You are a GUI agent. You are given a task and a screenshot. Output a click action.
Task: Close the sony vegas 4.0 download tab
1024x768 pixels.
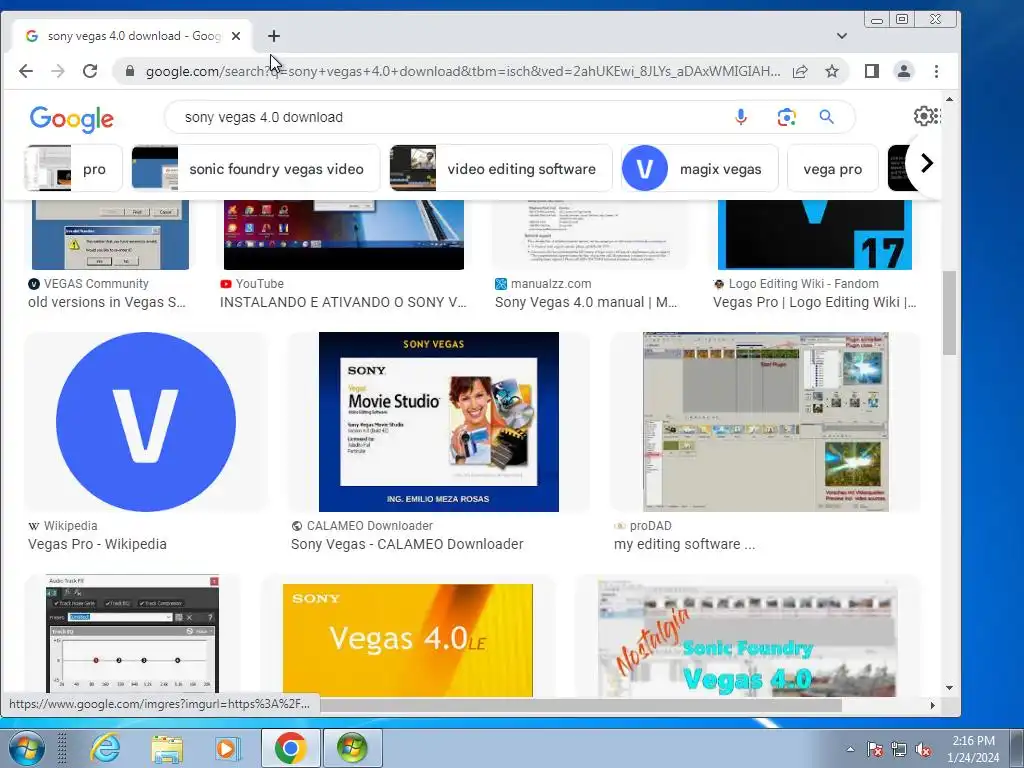236,36
